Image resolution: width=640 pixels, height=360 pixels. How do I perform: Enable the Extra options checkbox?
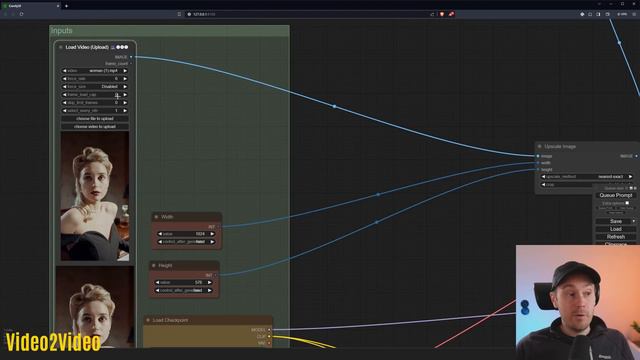(627, 203)
